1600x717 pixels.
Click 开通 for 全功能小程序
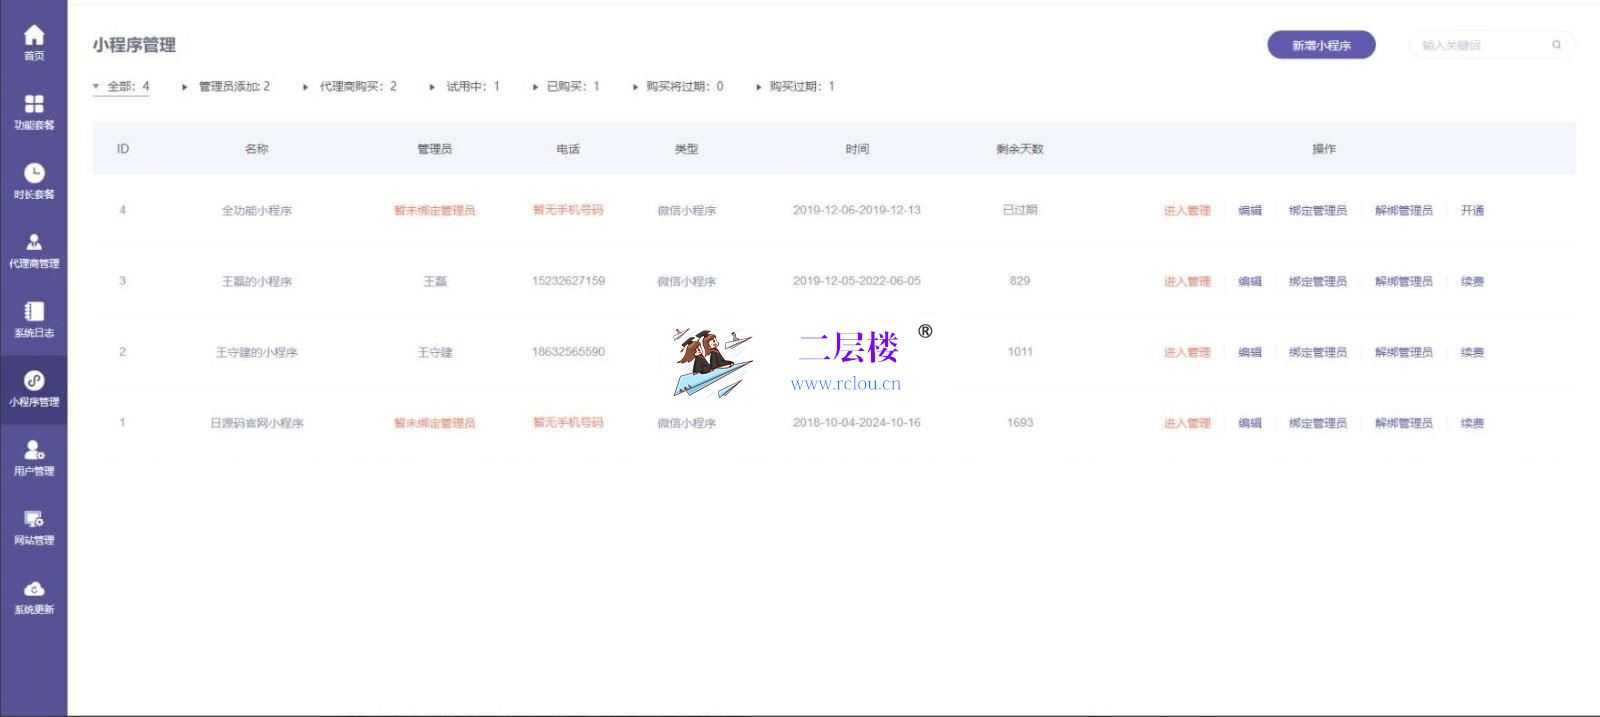coord(1472,211)
